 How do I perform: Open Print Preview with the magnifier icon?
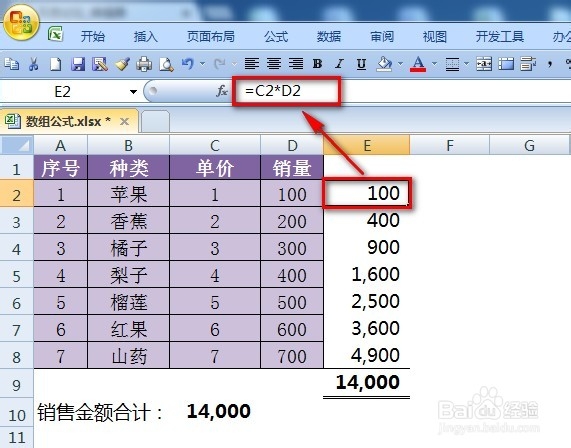[x=166, y=64]
